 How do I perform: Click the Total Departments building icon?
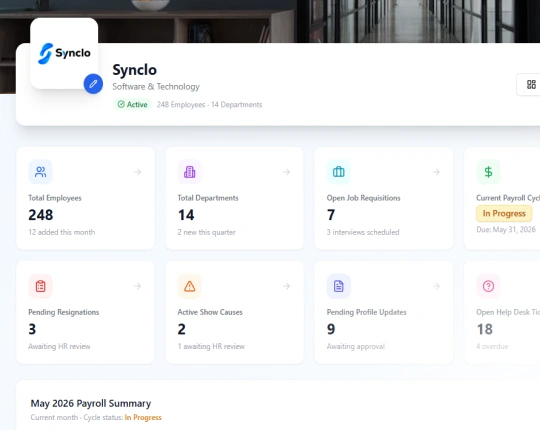(x=189, y=172)
